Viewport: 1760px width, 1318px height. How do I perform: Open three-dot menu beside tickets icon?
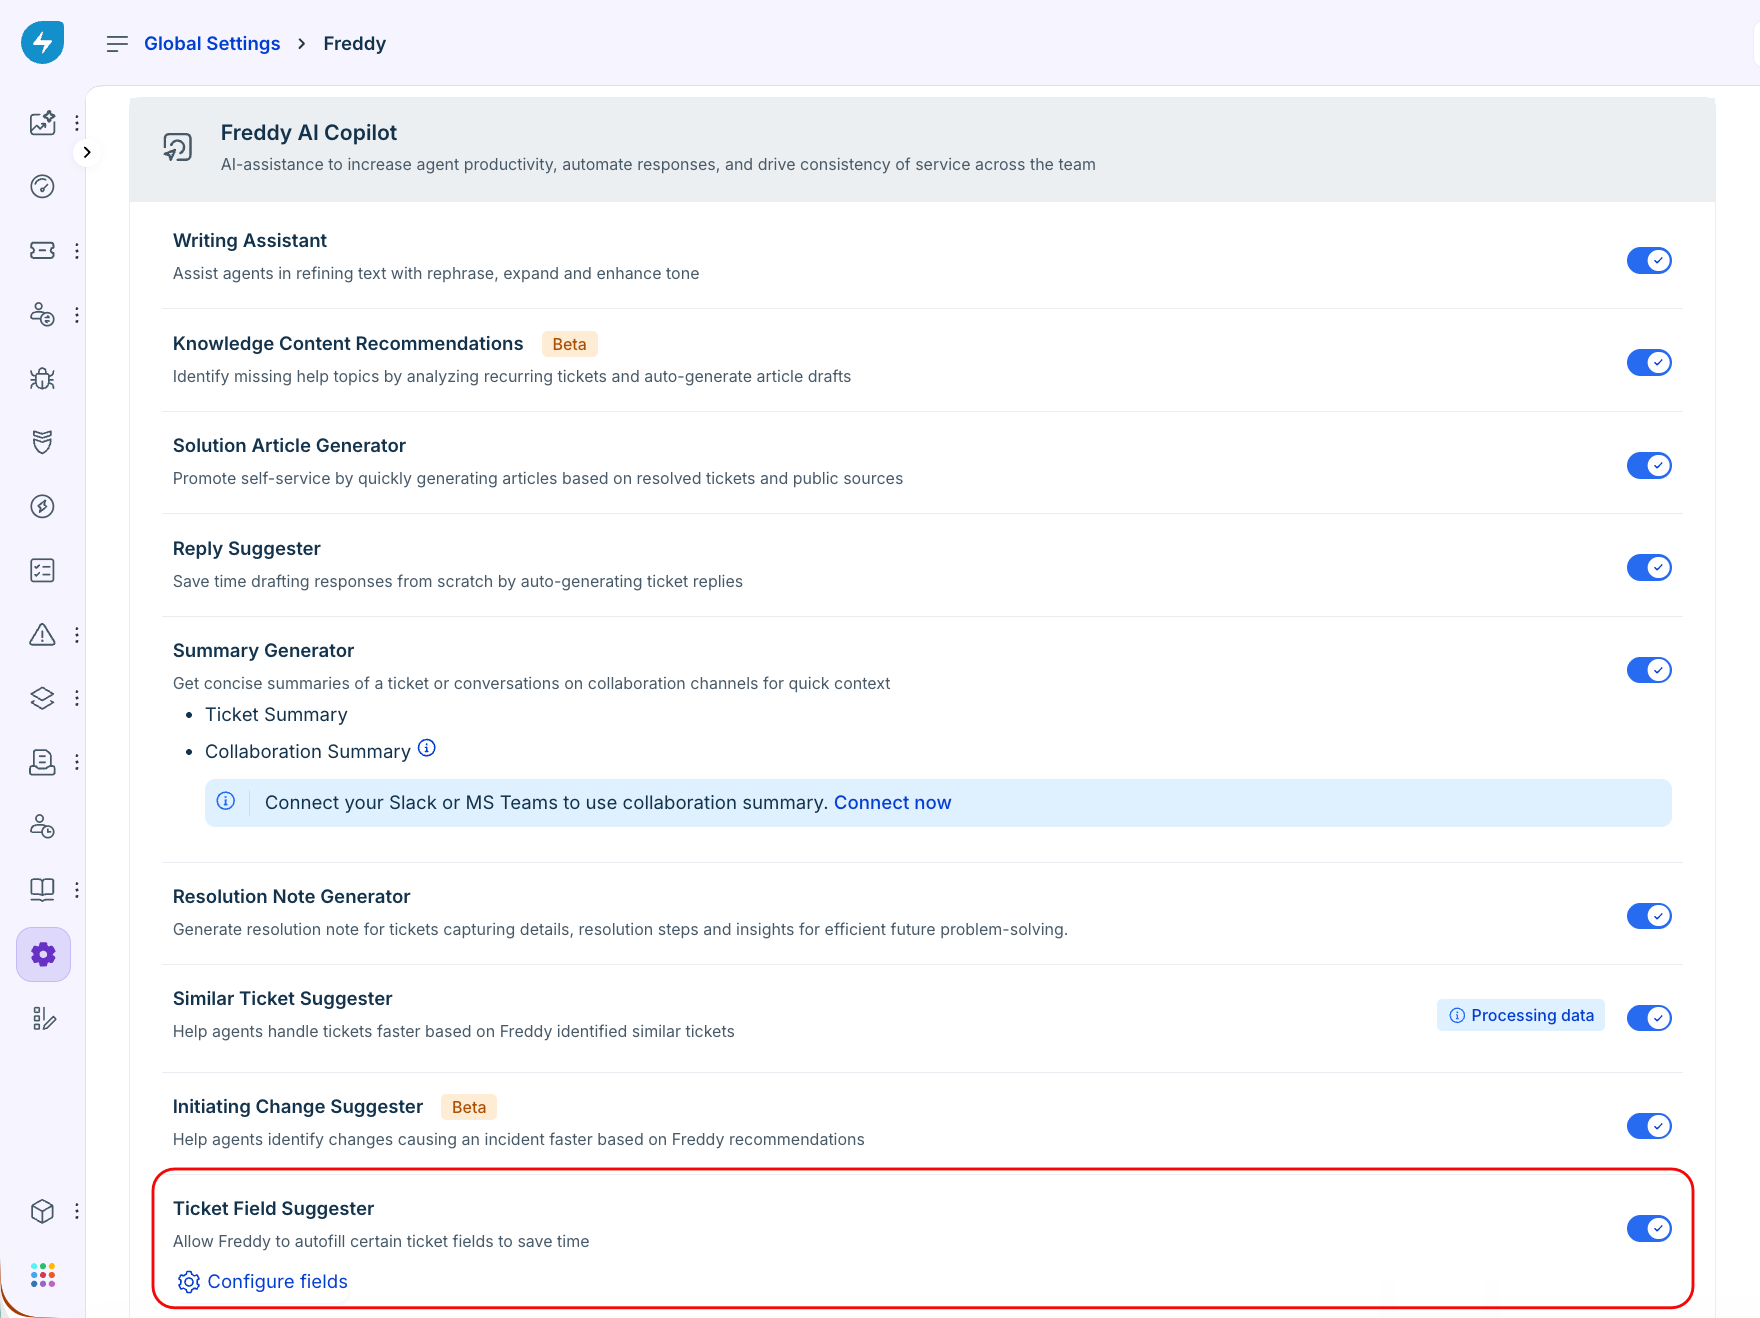(77, 251)
